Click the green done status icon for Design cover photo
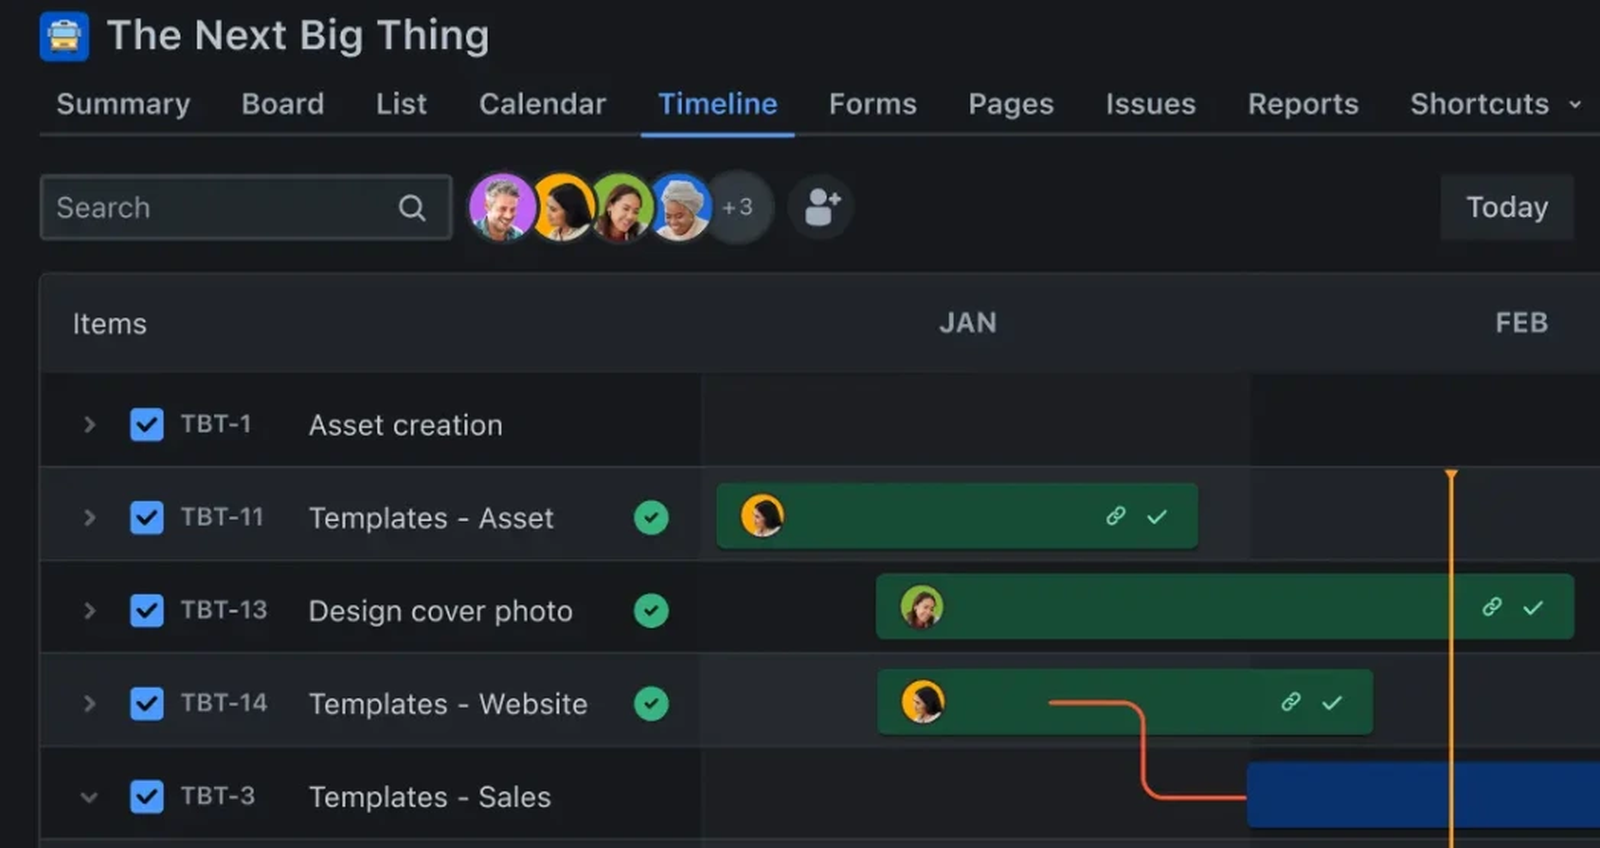This screenshot has height=848, width=1600. (x=651, y=610)
